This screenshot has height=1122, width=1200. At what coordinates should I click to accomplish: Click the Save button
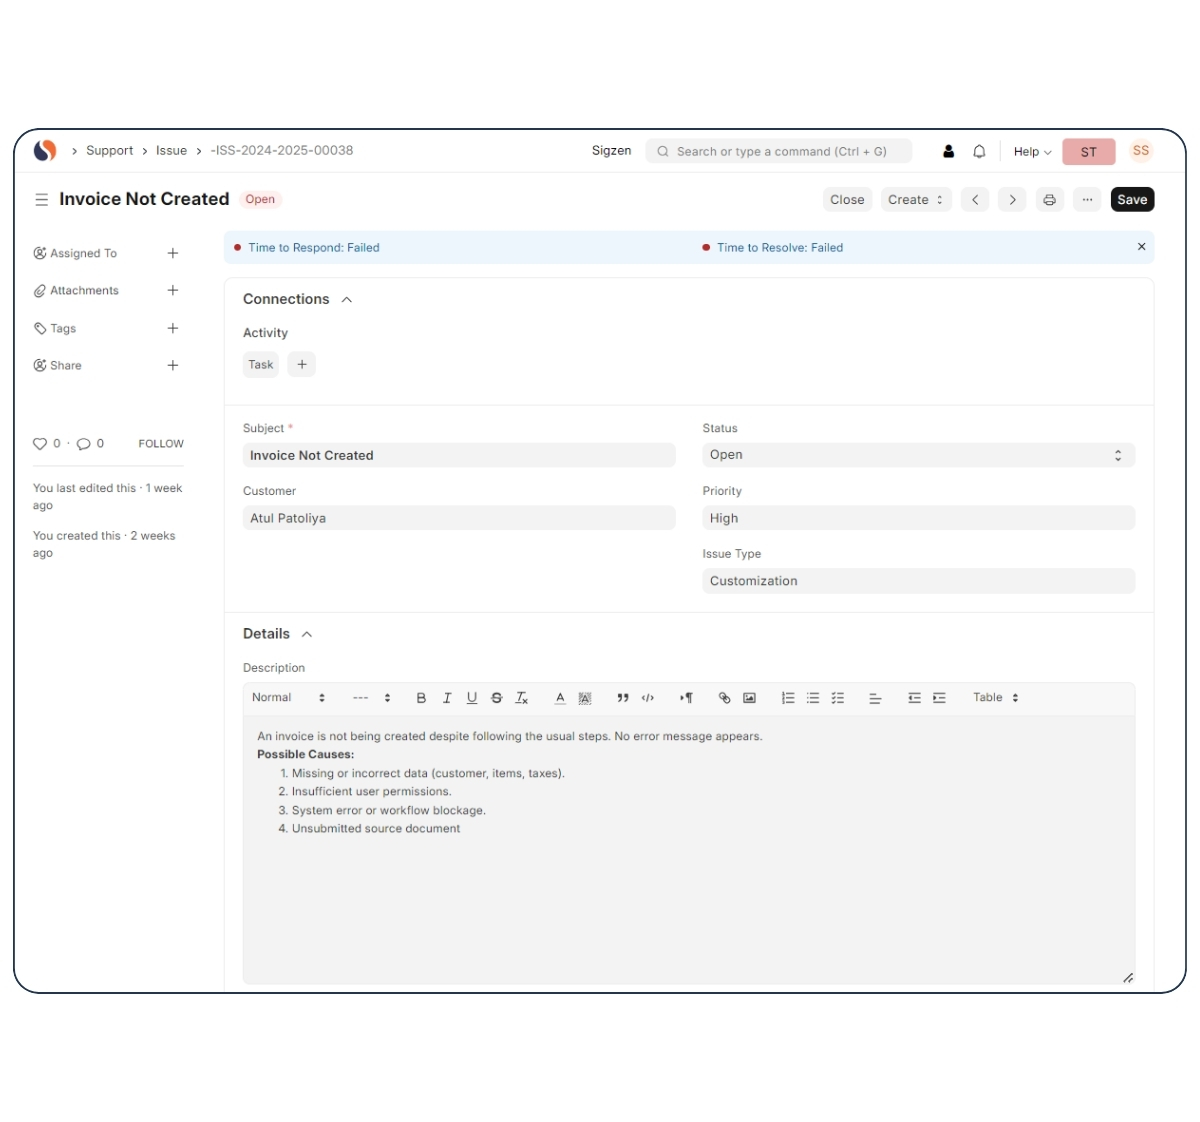click(x=1132, y=200)
